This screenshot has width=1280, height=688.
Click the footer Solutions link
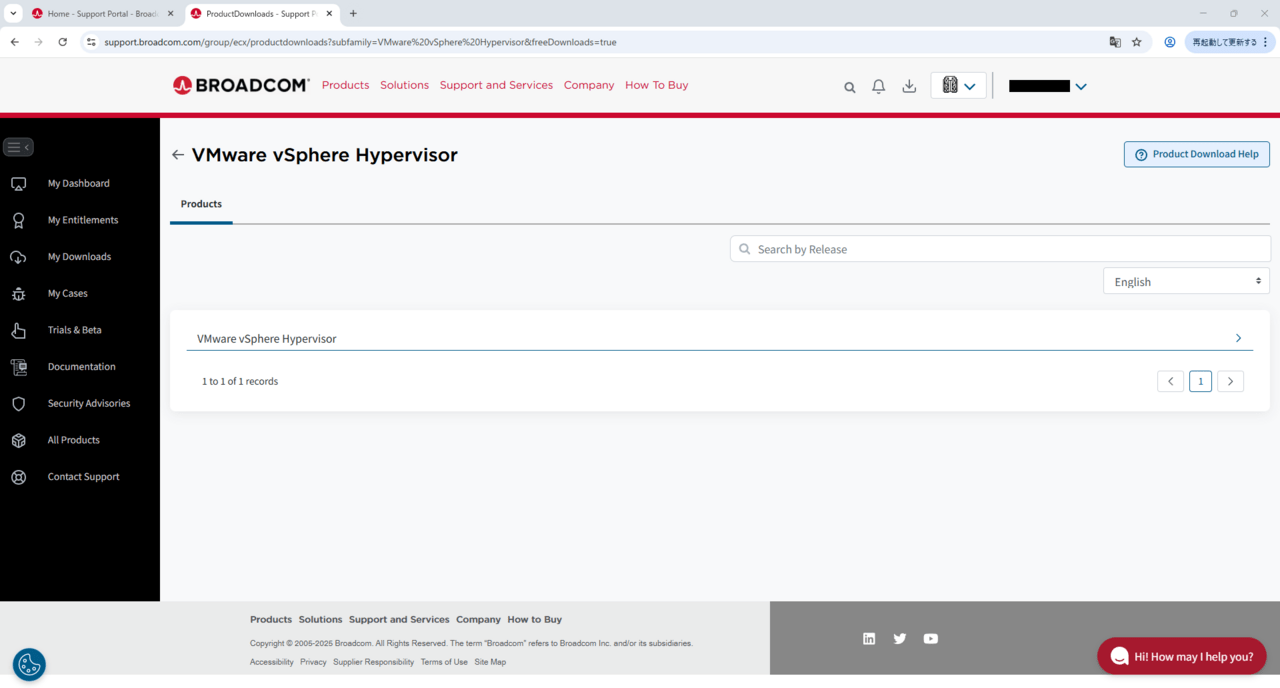tap(320, 619)
